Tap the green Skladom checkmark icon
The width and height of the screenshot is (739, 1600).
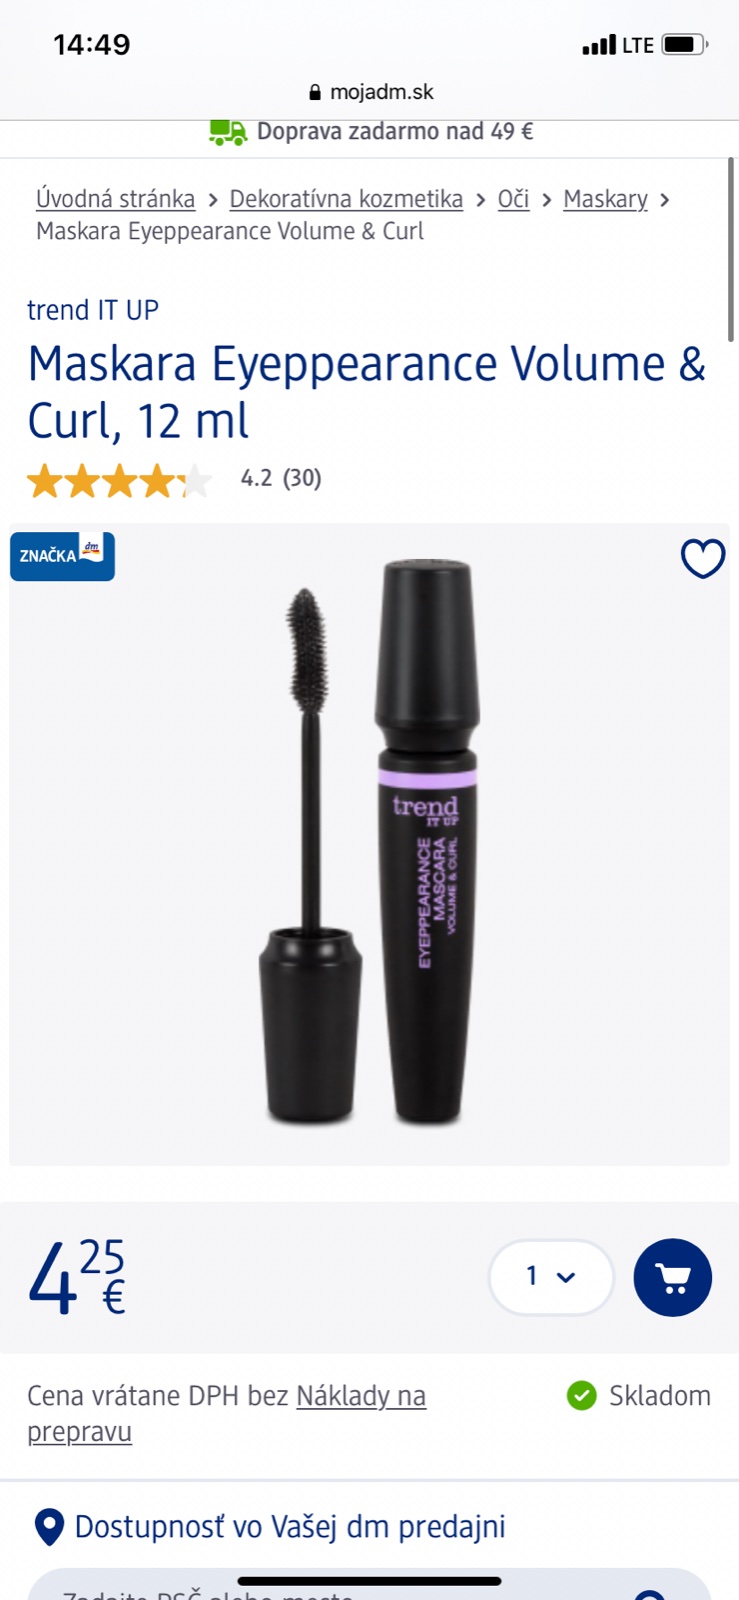click(x=581, y=1395)
